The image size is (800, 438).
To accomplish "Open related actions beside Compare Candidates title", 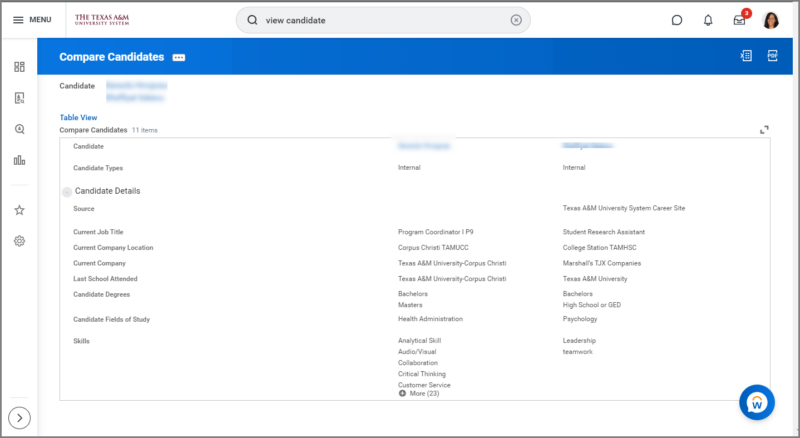I will click(179, 58).
